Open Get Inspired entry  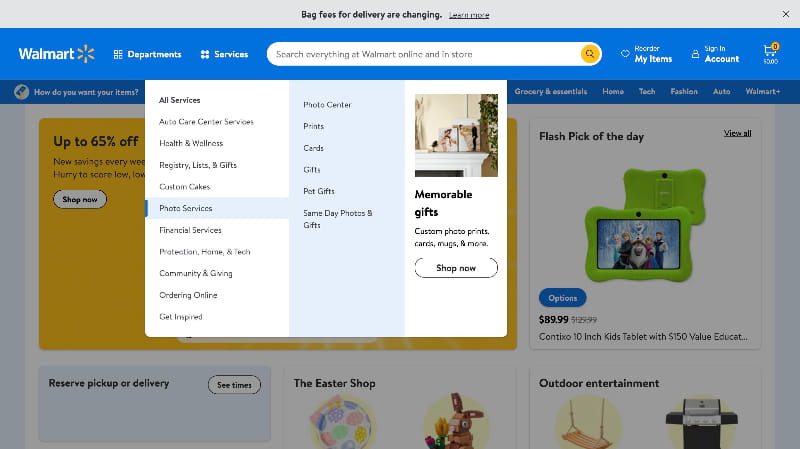(x=181, y=317)
